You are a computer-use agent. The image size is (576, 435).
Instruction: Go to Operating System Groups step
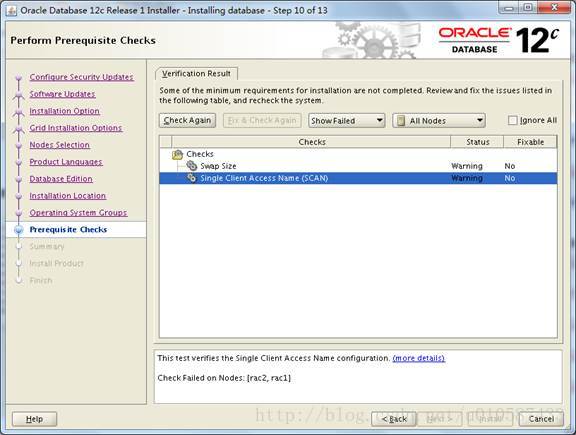click(78, 212)
